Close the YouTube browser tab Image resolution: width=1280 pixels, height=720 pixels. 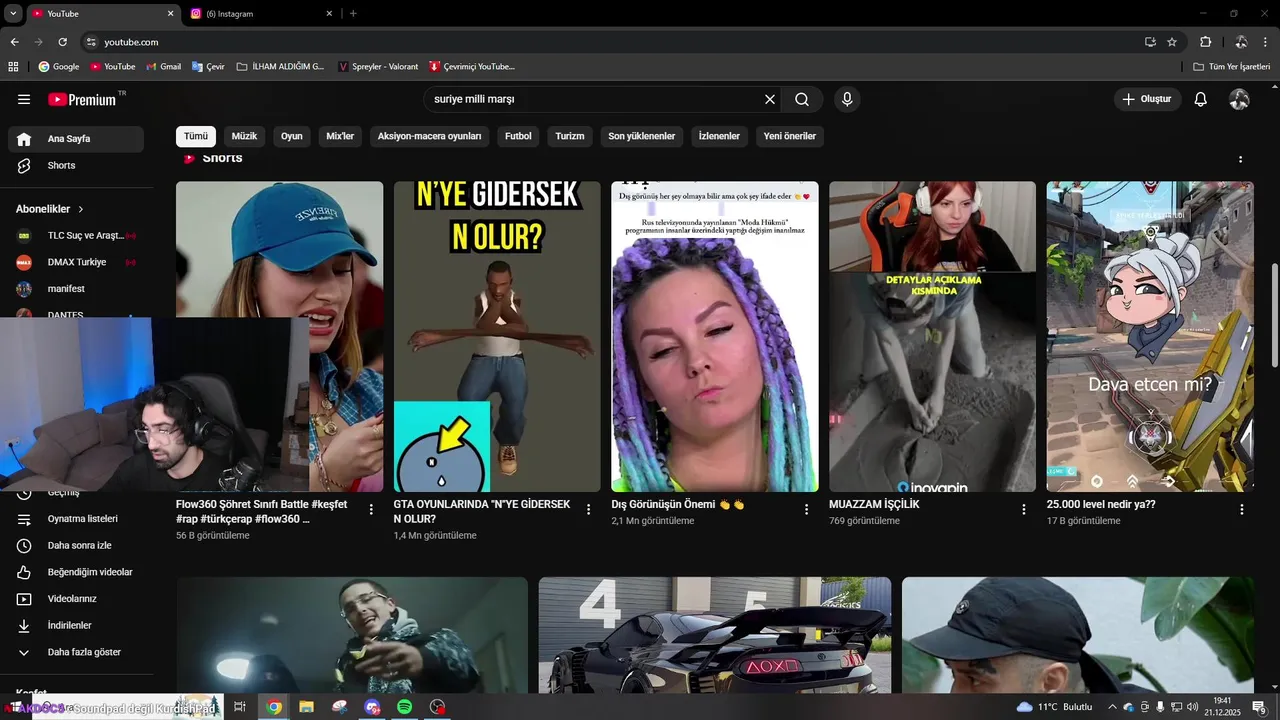pos(170,14)
